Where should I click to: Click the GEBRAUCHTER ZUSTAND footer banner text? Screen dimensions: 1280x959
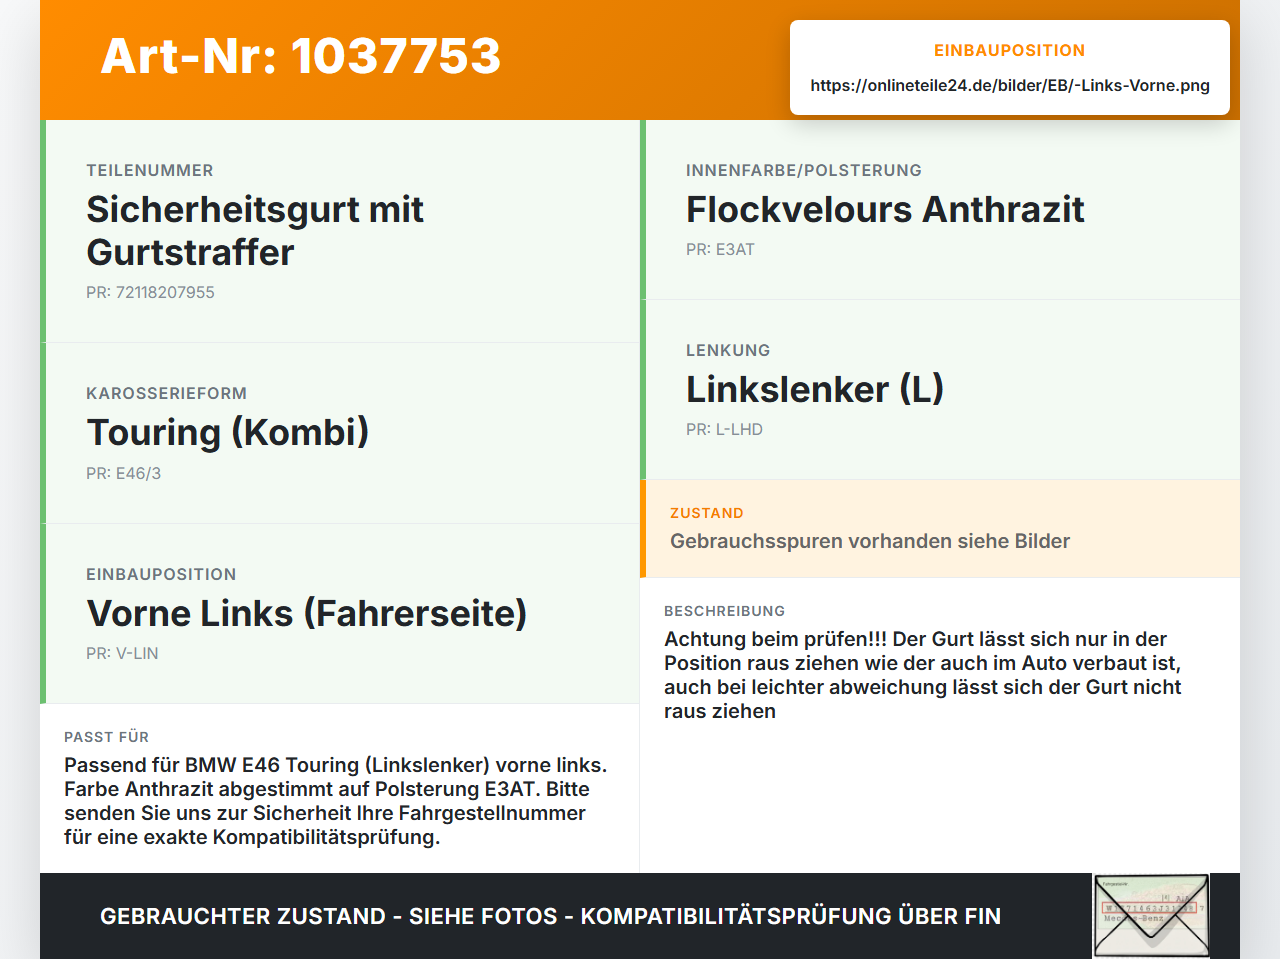550,916
